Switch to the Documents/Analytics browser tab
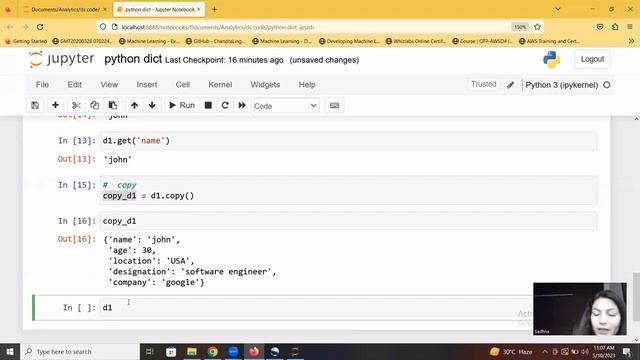640x360 pixels. [65, 9]
